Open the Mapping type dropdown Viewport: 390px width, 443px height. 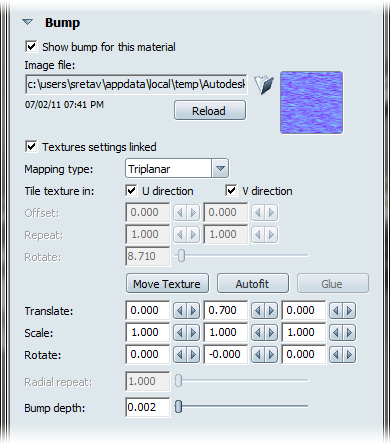[177, 169]
